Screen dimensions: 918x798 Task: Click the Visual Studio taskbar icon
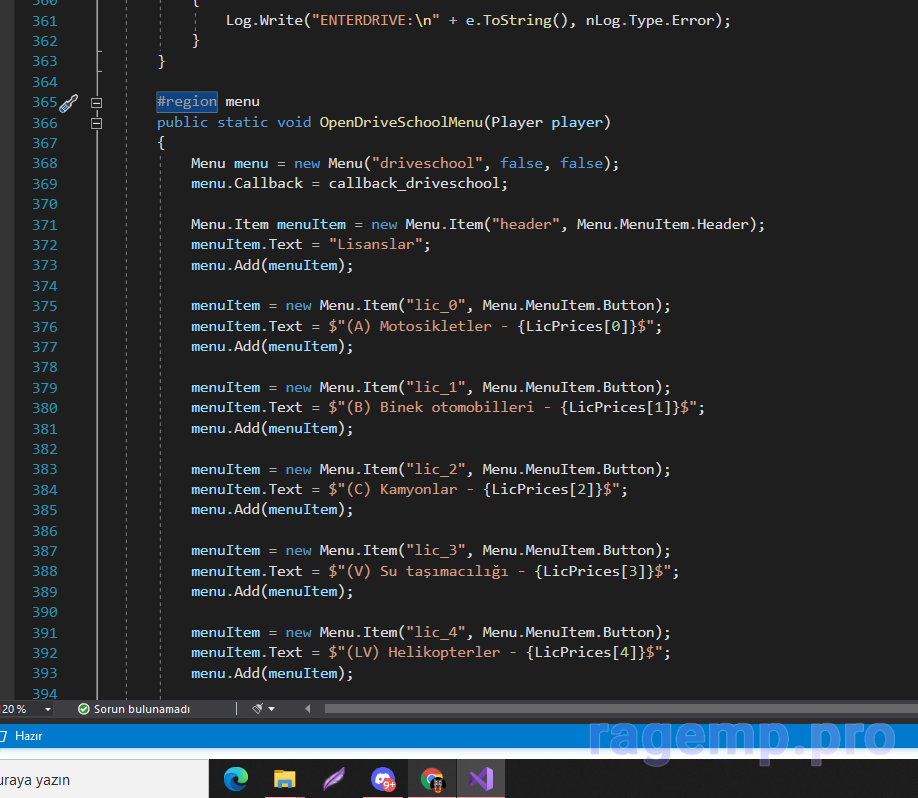tap(481, 779)
